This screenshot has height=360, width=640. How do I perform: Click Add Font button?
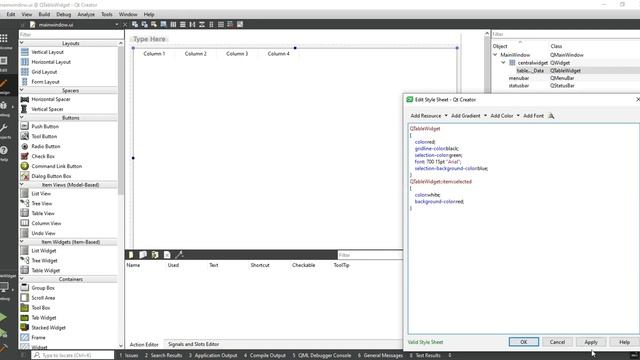coord(533,116)
